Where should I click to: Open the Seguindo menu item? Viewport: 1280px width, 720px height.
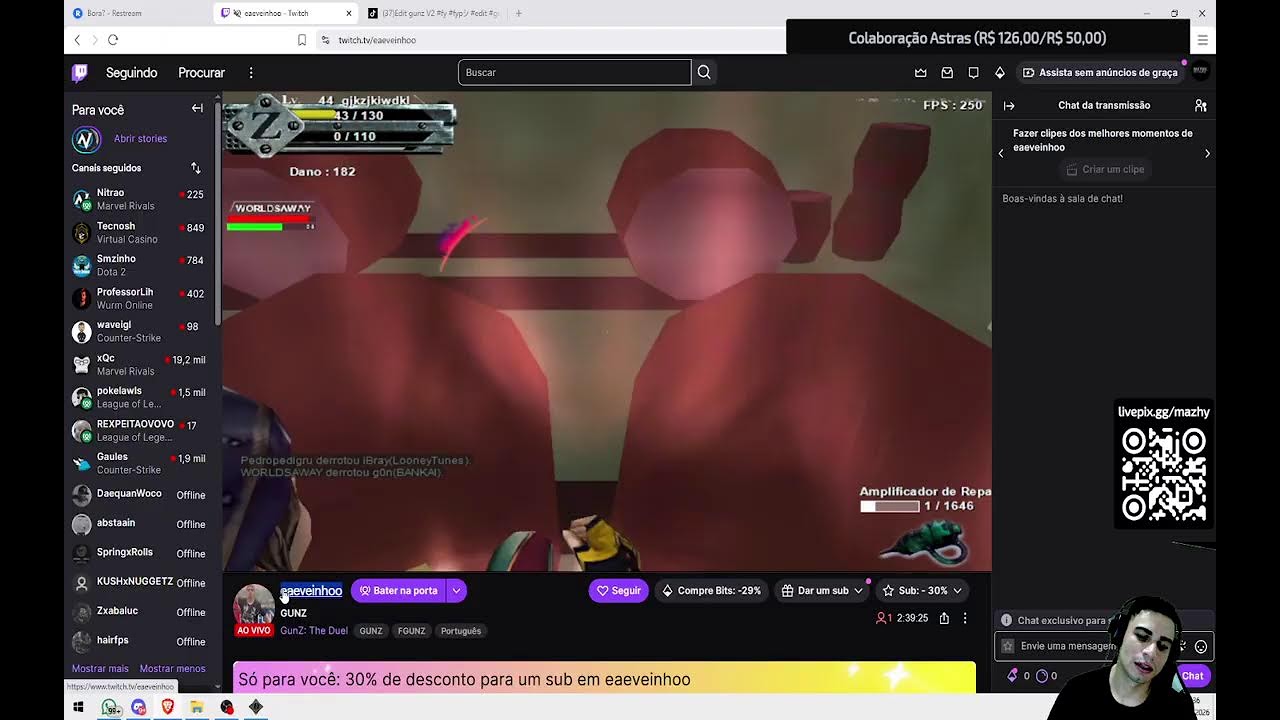(132, 72)
